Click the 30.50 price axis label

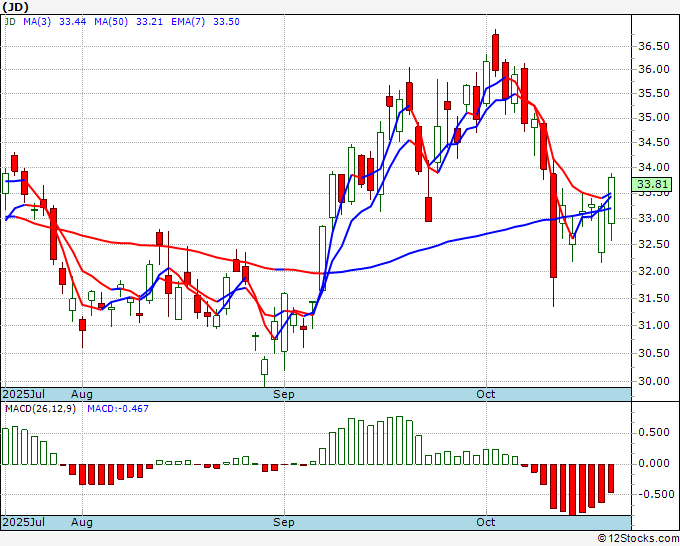653,353
